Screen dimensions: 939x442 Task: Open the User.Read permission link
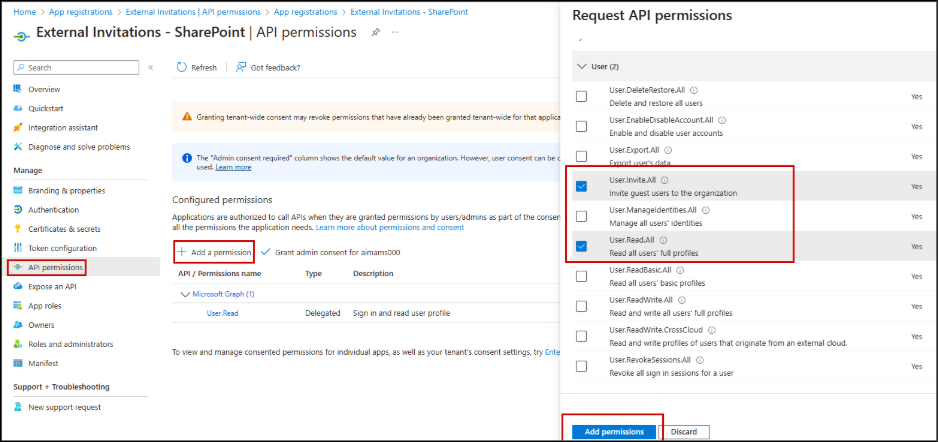click(x=220, y=313)
